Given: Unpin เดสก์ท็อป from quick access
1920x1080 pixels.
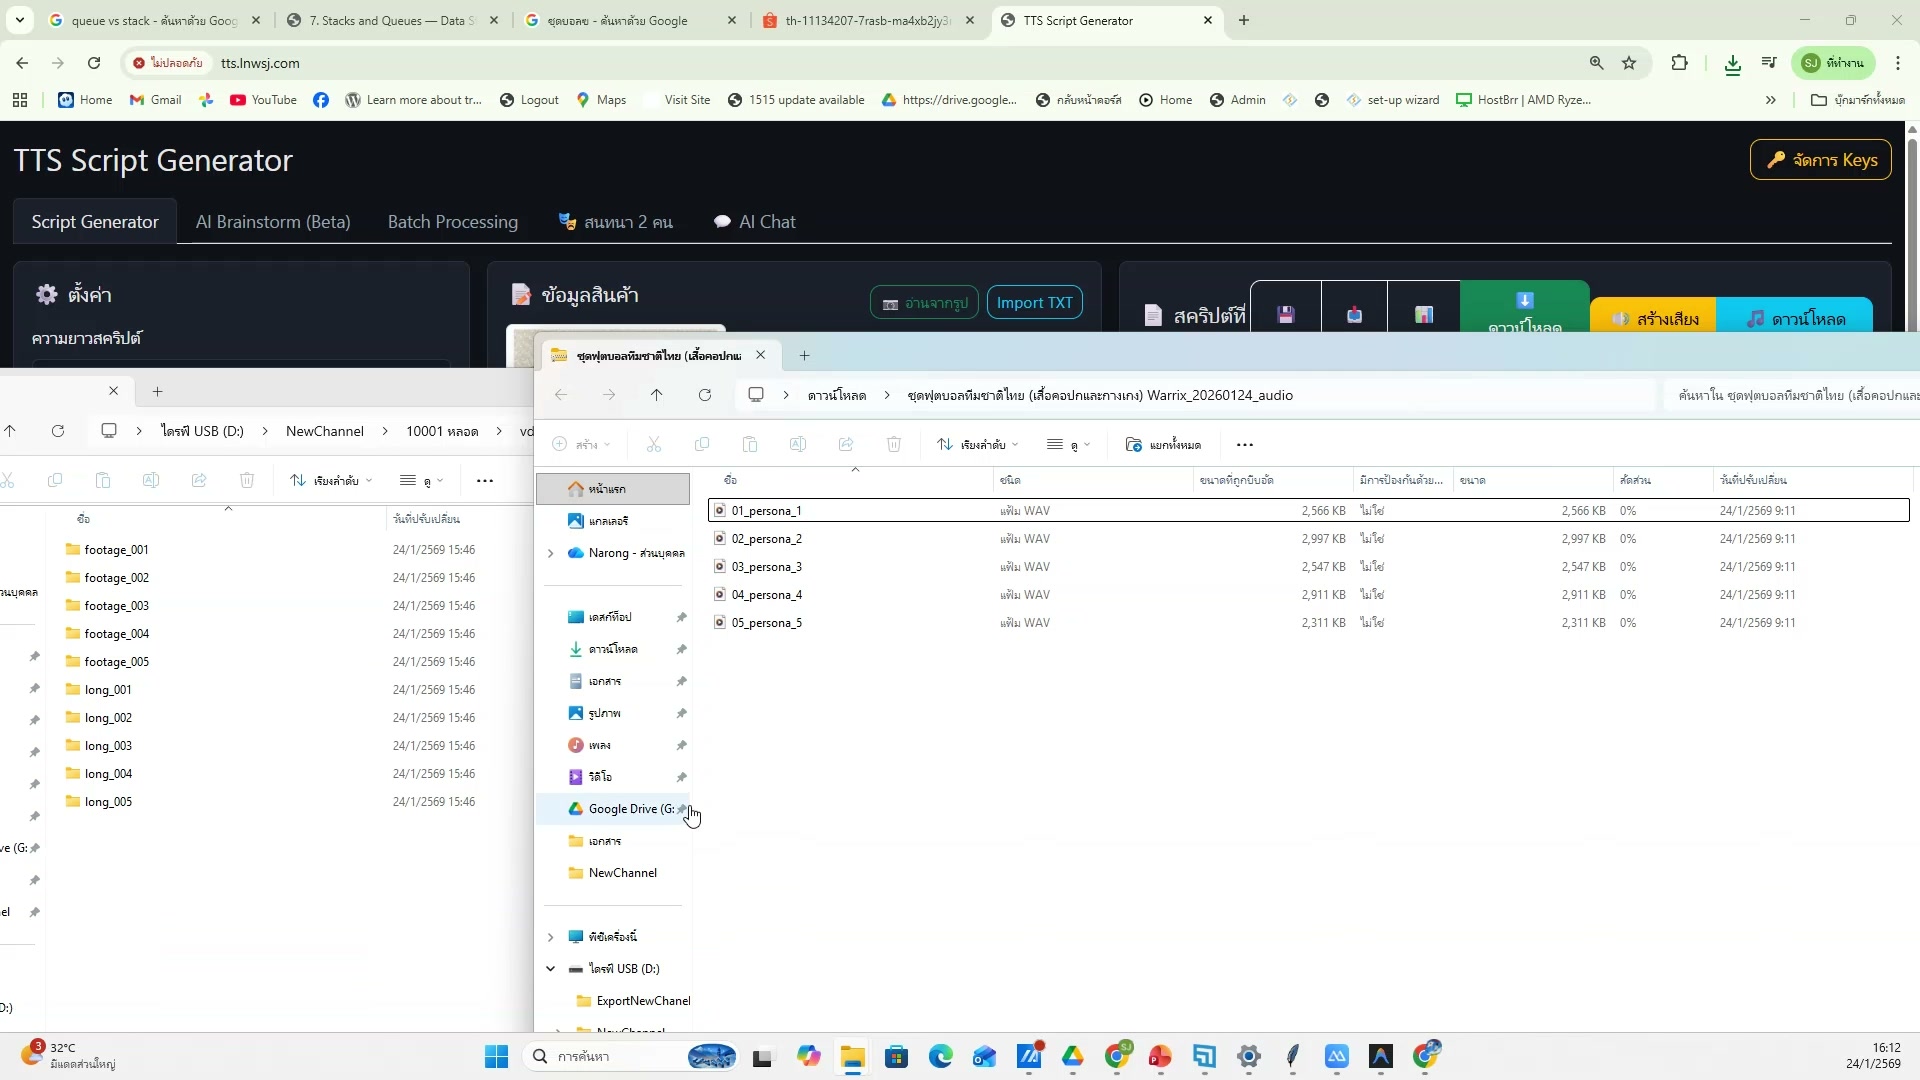Looking at the screenshot, I should 682,617.
